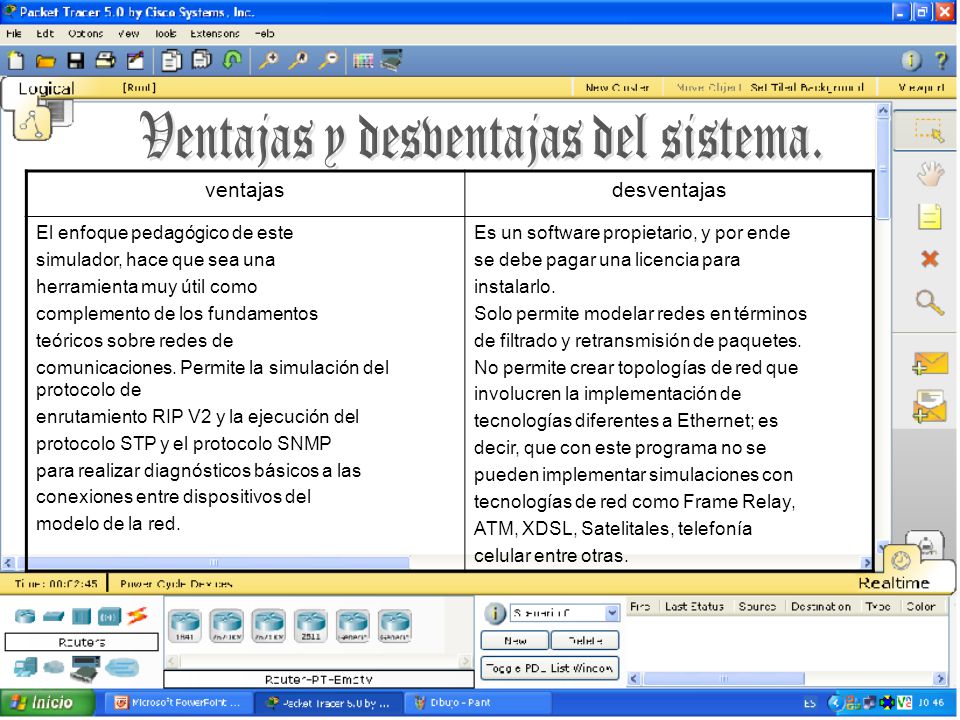Image resolution: width=960 pixels, height=720 pixels.
Task: Click the Zoom Reset magnifier icon
Action: [x=299, y=60]
